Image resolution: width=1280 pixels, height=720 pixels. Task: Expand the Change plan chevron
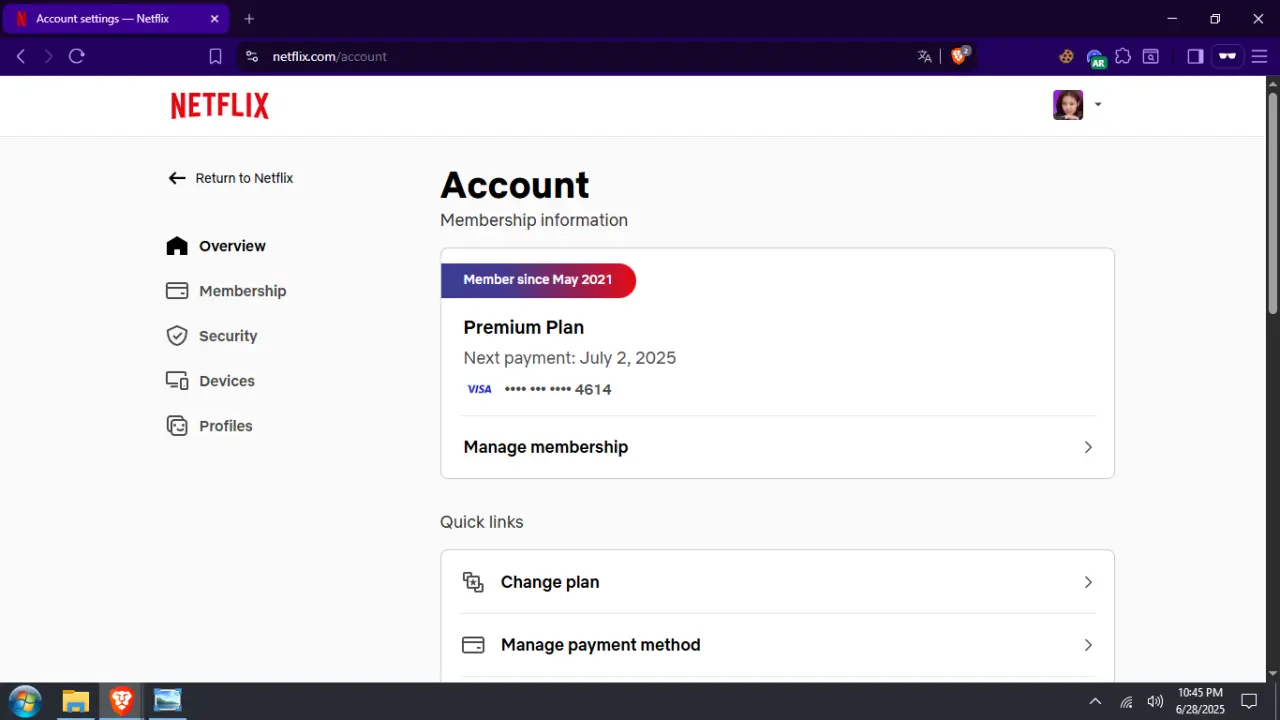click(x=1088, y=582)
